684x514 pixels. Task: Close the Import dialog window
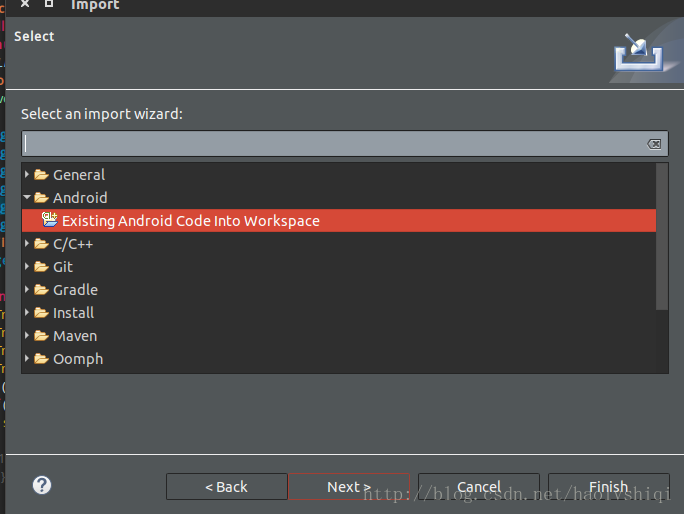[25, 4]
